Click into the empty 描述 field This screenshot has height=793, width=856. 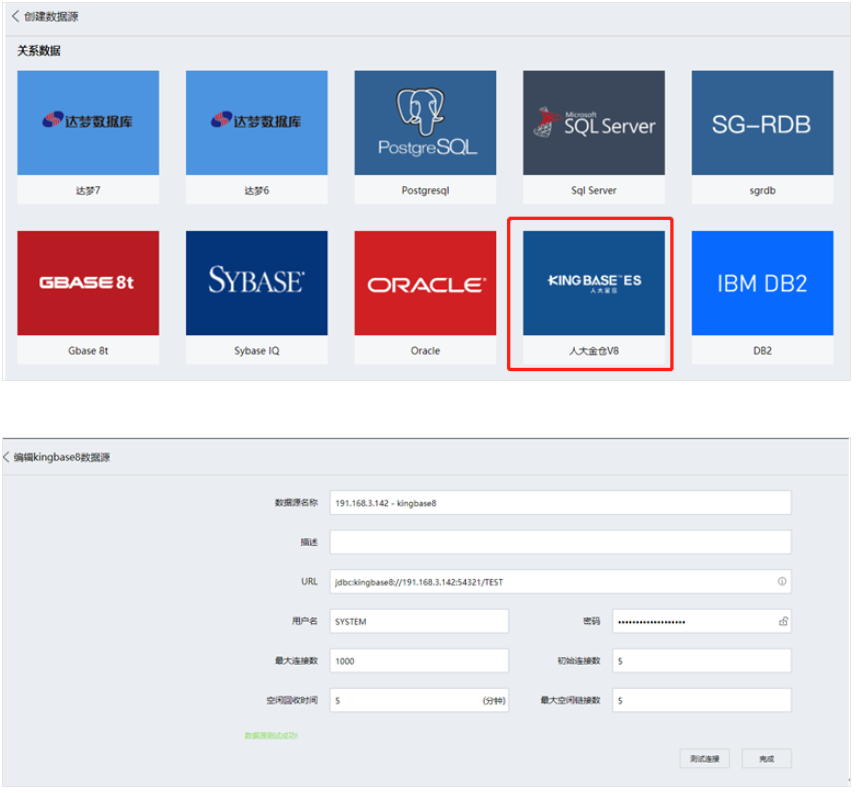(x=560, y=542)
